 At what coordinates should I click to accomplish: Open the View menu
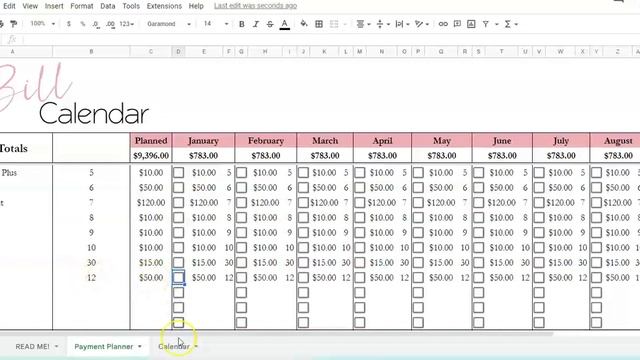coord(30,6)
